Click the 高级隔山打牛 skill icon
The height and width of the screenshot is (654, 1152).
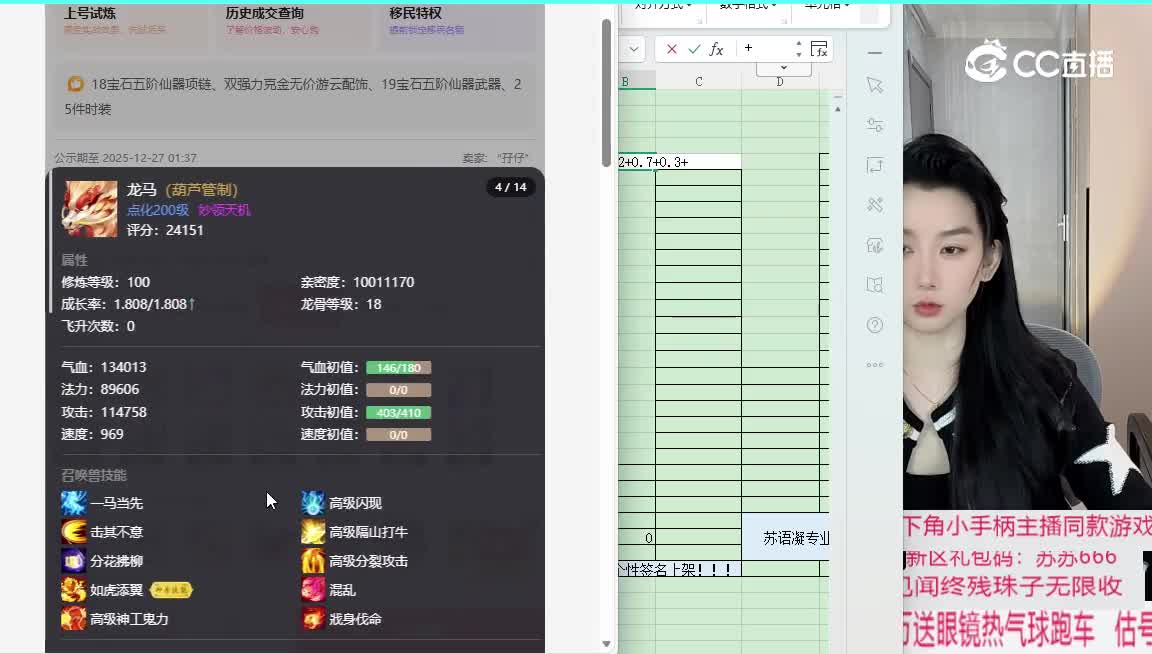tap(313, 531)
